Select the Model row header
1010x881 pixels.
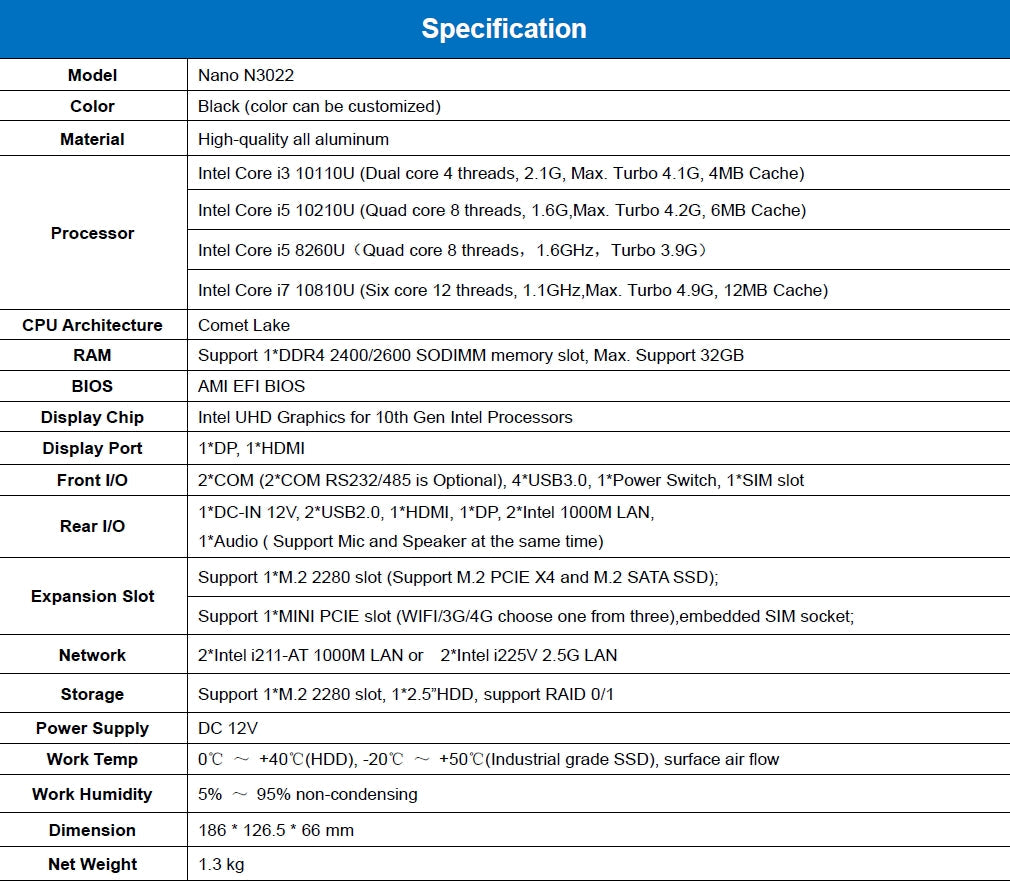(x=92, y=75)
